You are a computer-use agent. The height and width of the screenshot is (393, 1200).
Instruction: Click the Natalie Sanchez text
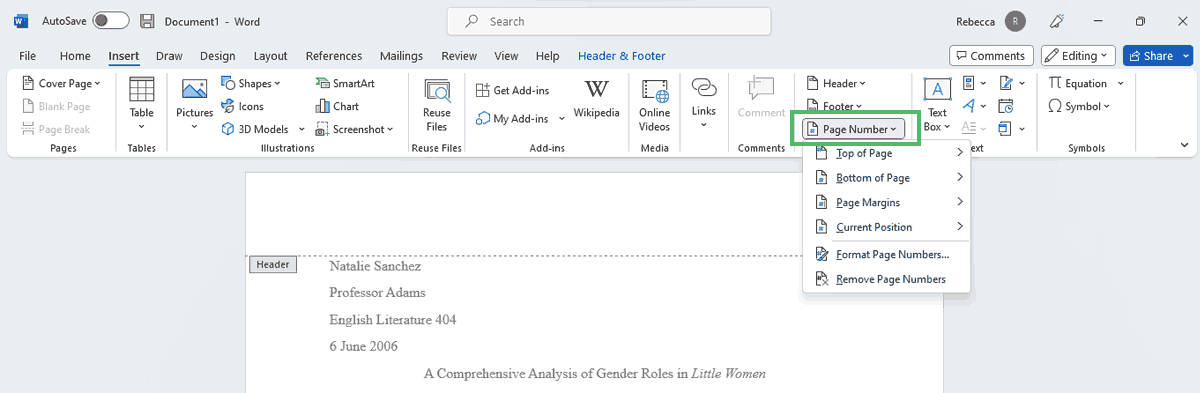(x=375, y=266)
